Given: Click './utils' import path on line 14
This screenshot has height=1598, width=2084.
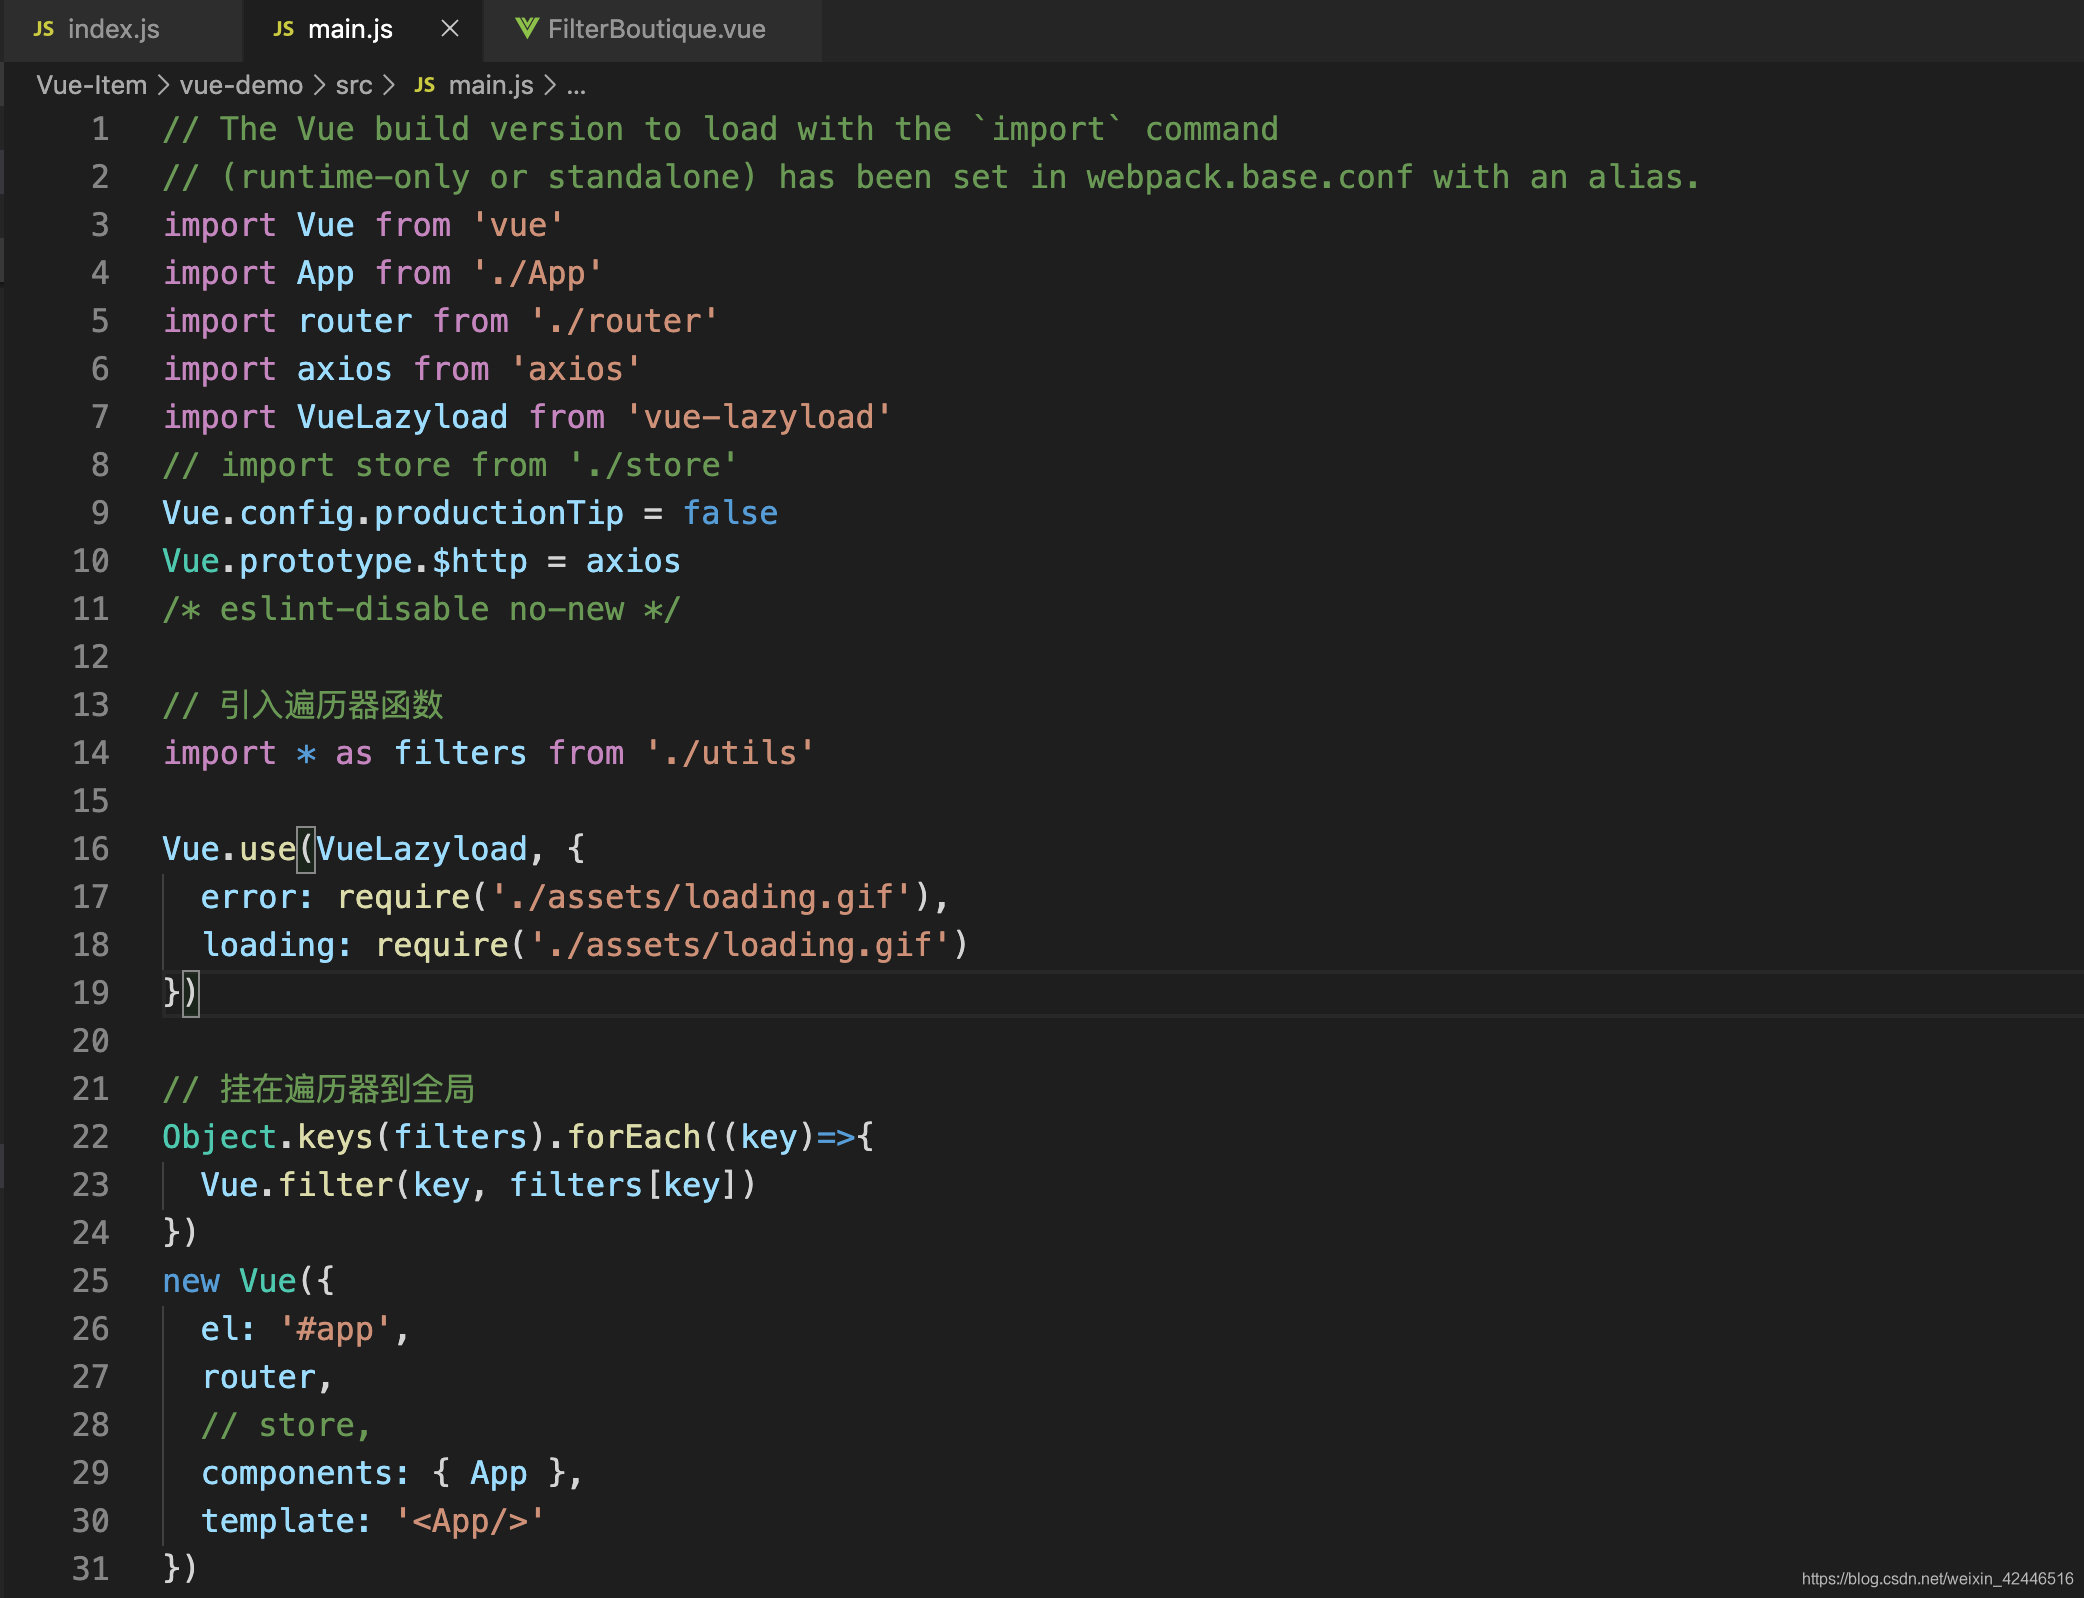Looking at the screenshot, I should click(x=730, y=753).
